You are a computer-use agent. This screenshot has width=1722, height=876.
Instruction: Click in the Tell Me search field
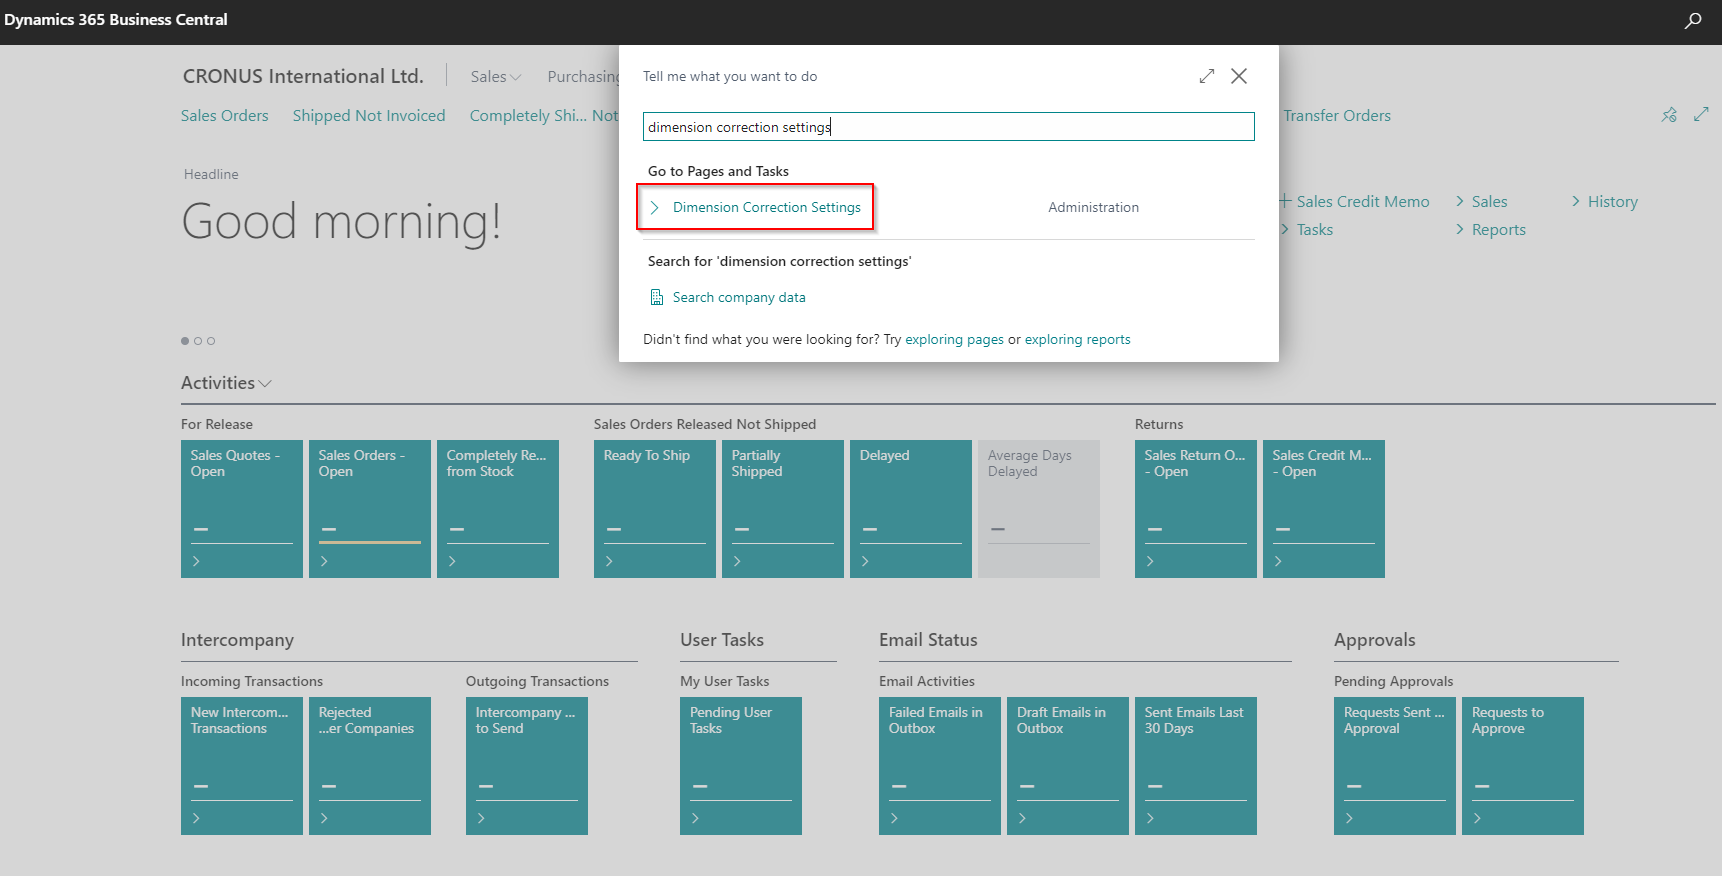(x=948, y=127)
